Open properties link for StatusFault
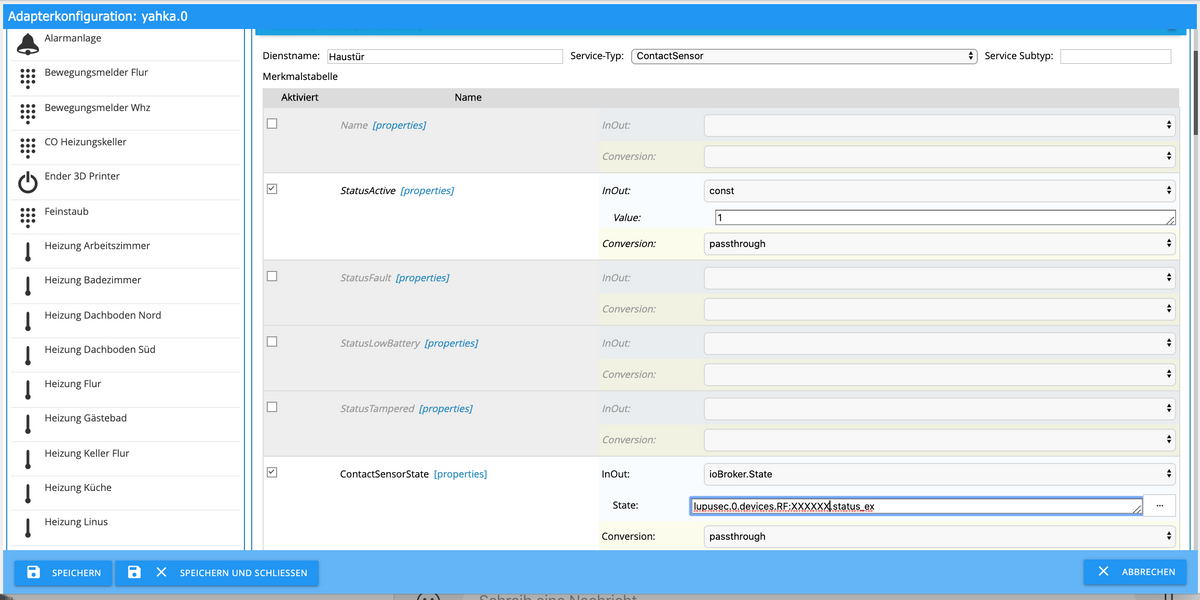The height and width of the screenshot is (600, 1200). [x=422, y=278]
